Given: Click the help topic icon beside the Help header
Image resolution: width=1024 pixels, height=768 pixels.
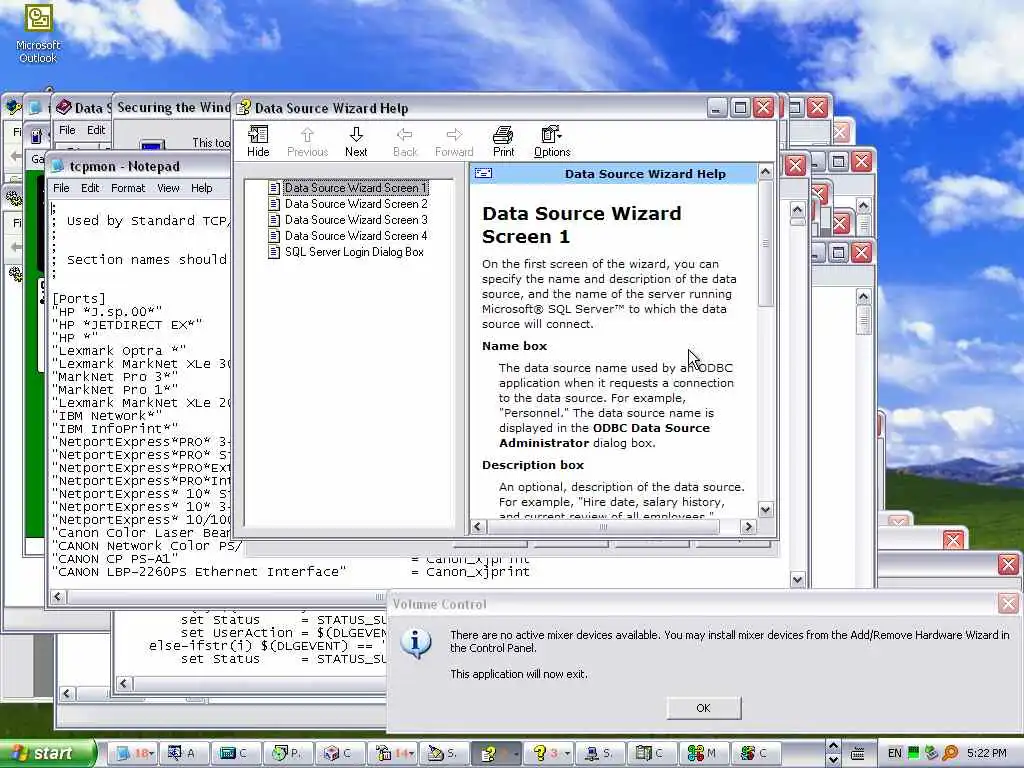Looking at the screenshot, I should (483, 173).
